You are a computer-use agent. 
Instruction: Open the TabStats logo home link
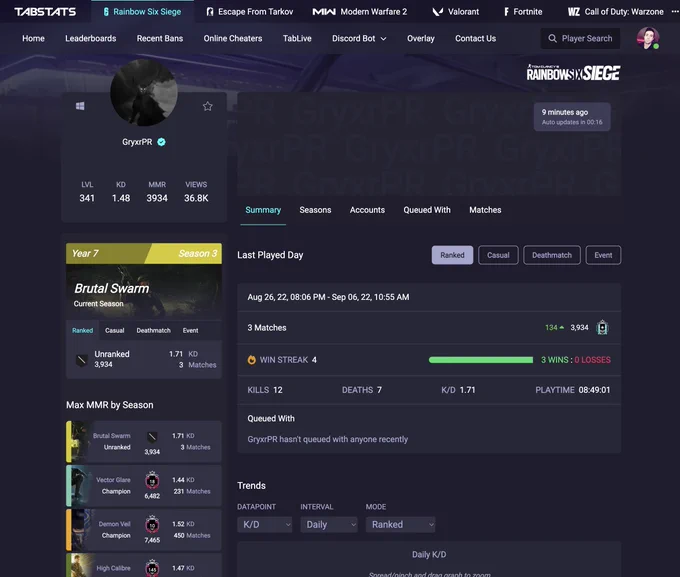[45, 12]
